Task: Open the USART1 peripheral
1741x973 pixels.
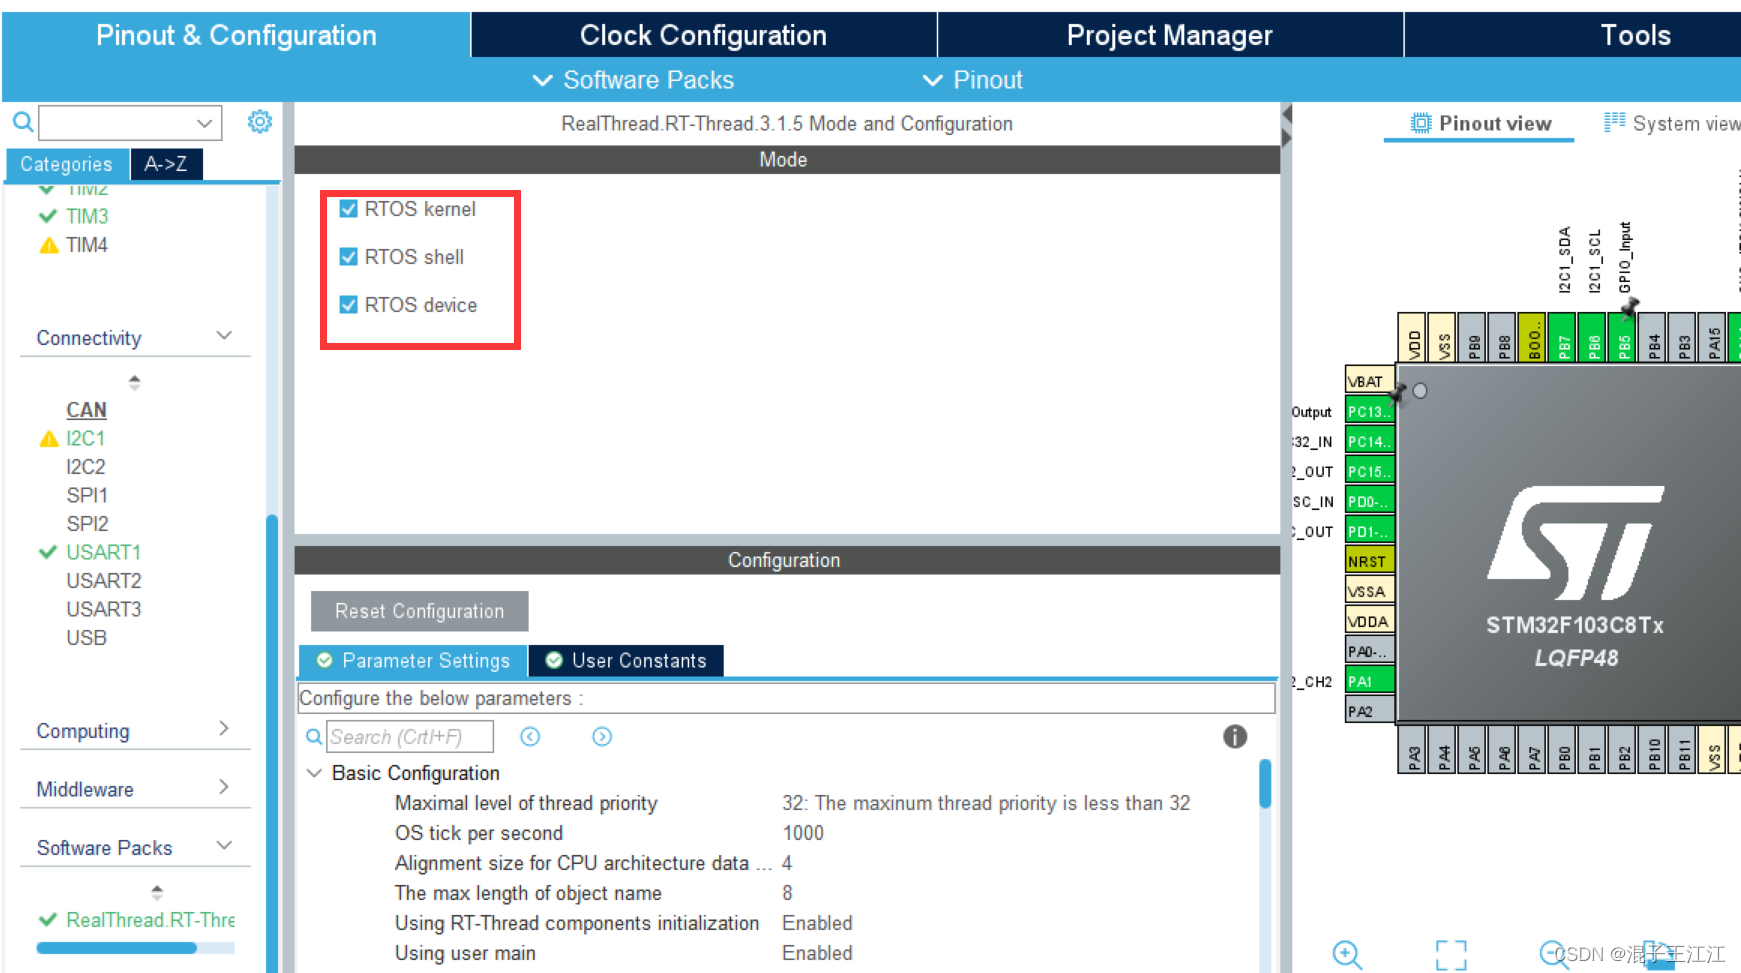Action: pos(104,552)
